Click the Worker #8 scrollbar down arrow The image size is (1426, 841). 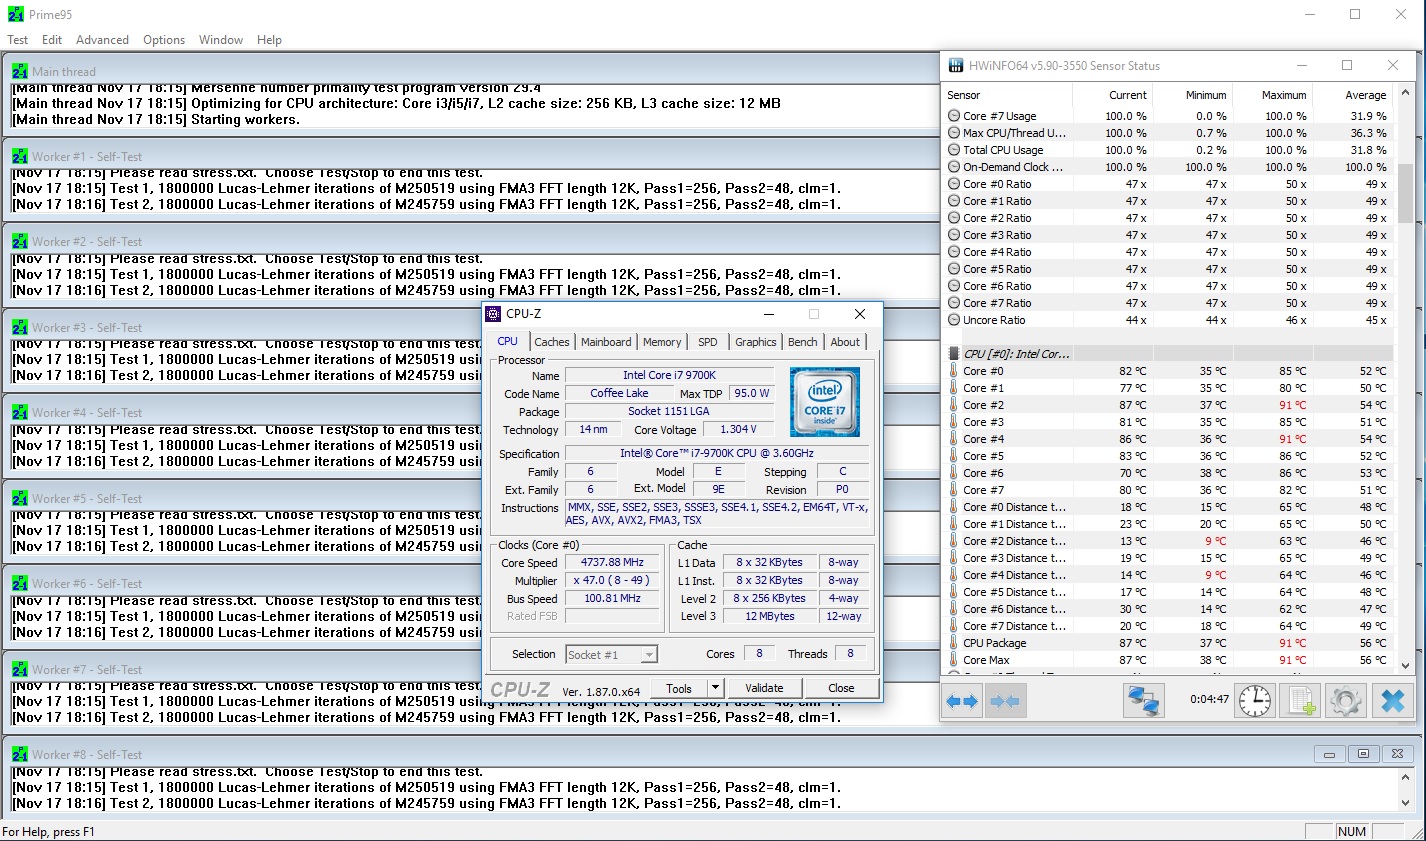coord(1404,803)
